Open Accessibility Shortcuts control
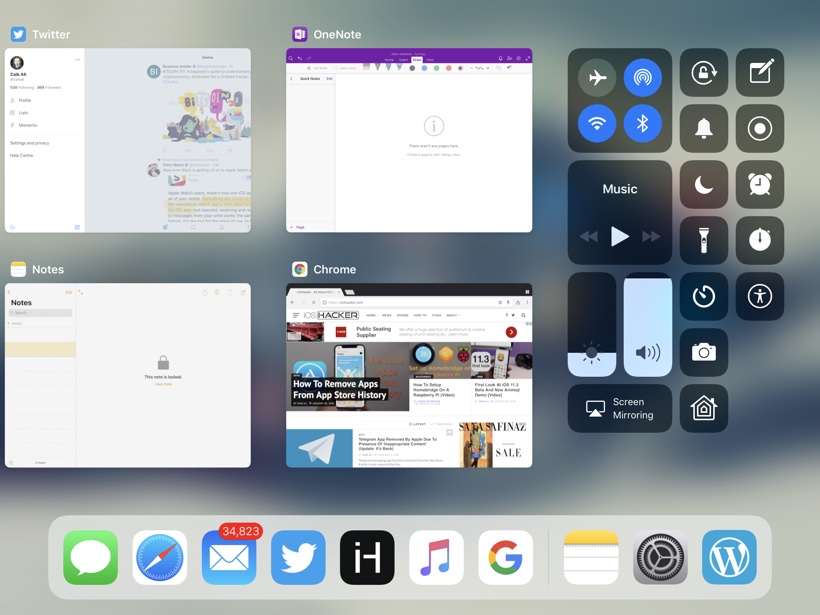820x615 pixels. click(760, 296)
